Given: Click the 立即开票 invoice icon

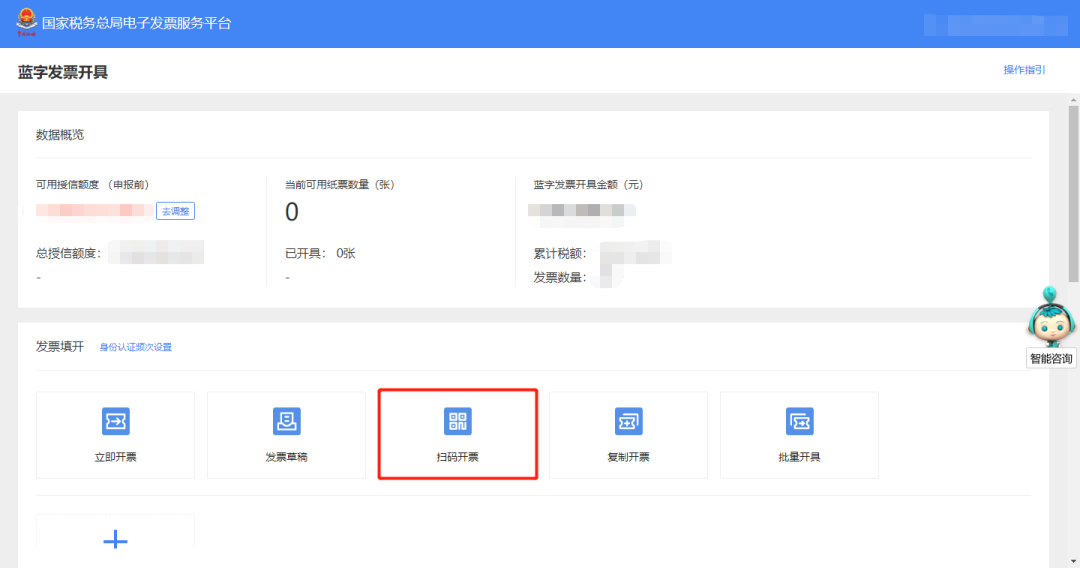Looking at the screenshot, I should click(x=116, y=421).
